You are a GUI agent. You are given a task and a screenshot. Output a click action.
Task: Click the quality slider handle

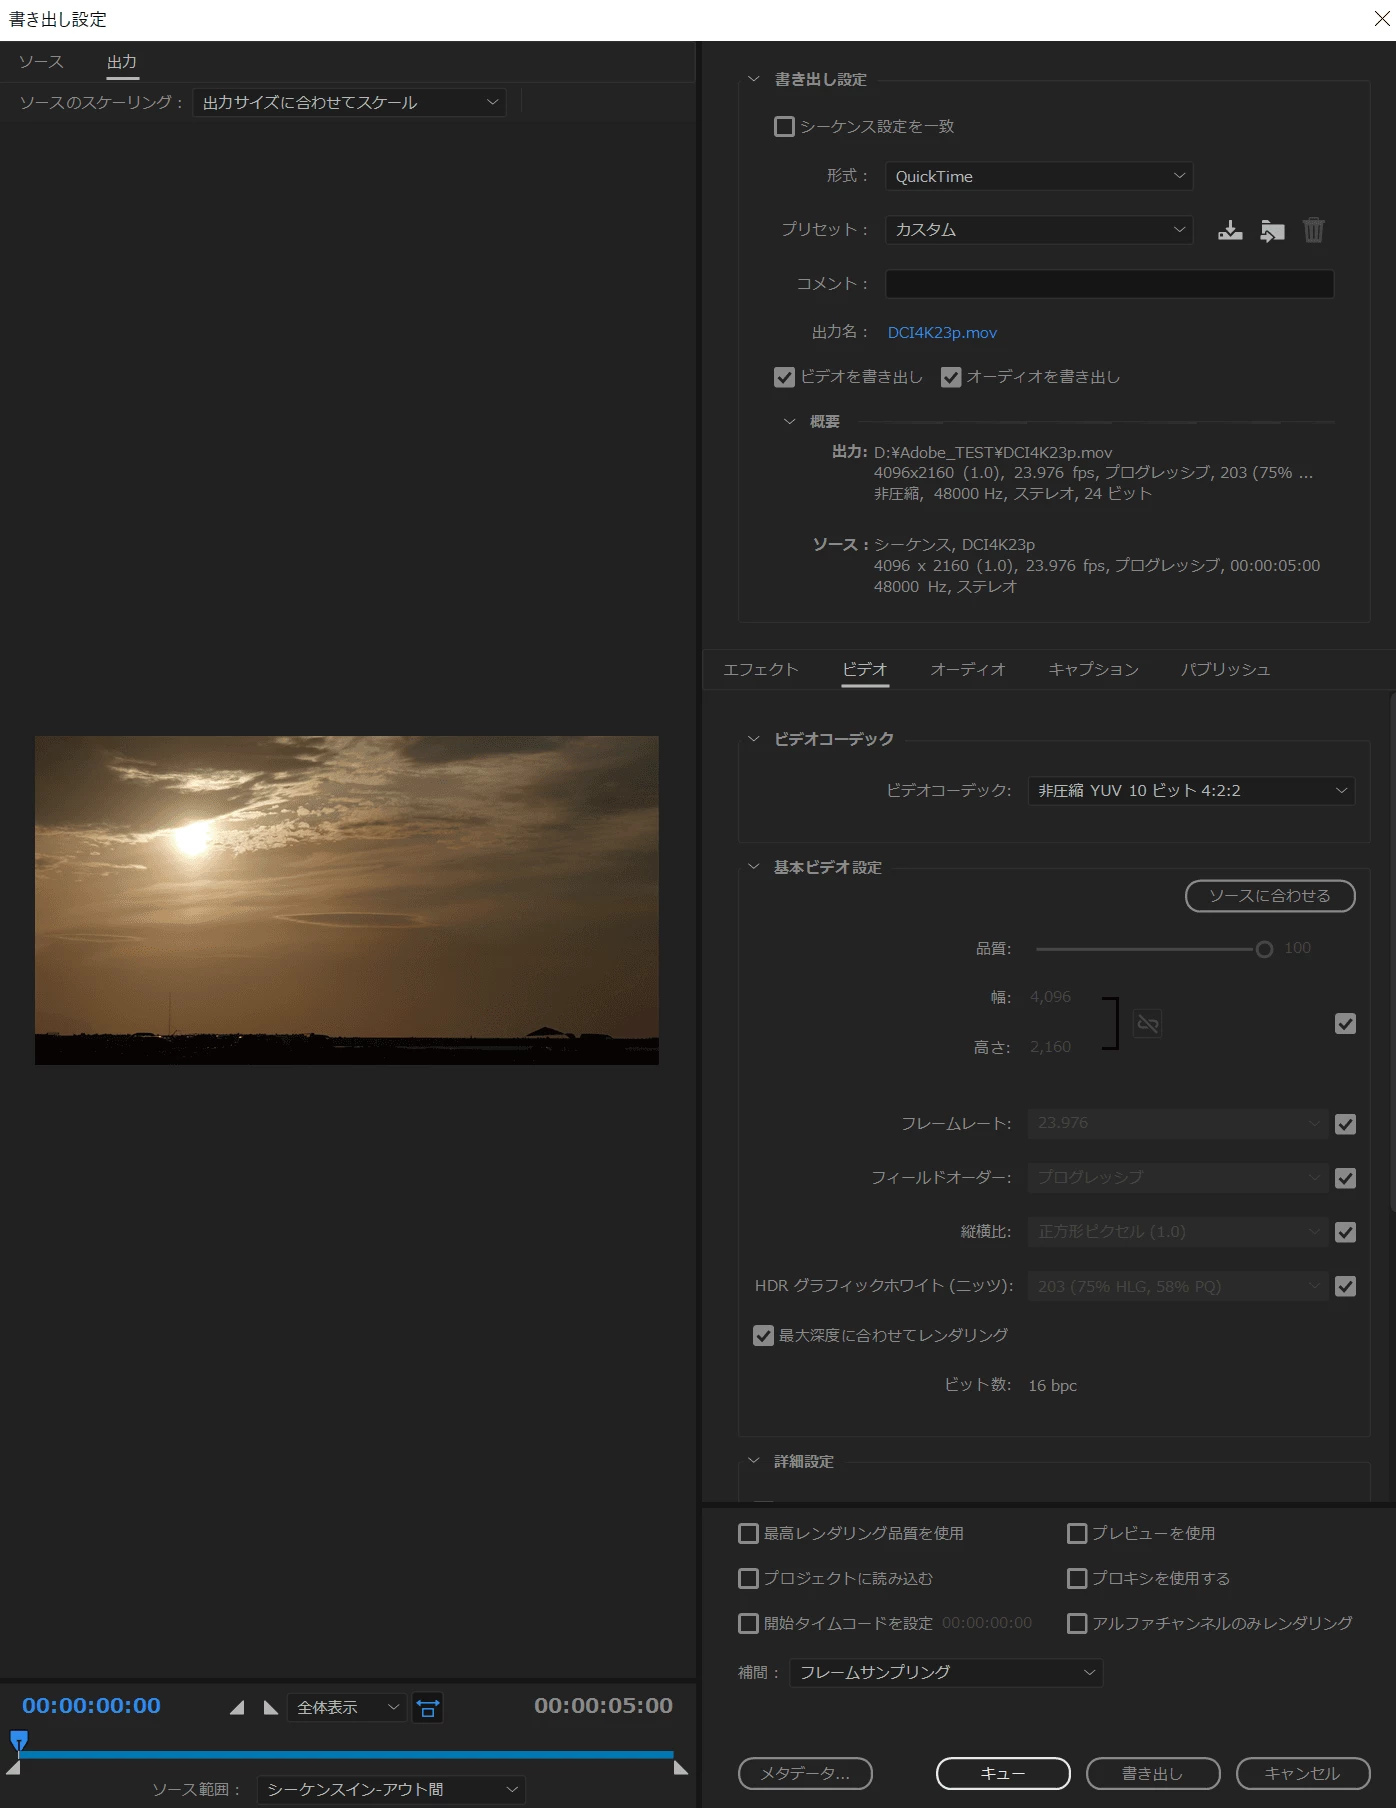pyautogui.click(x=1264, y=949)
